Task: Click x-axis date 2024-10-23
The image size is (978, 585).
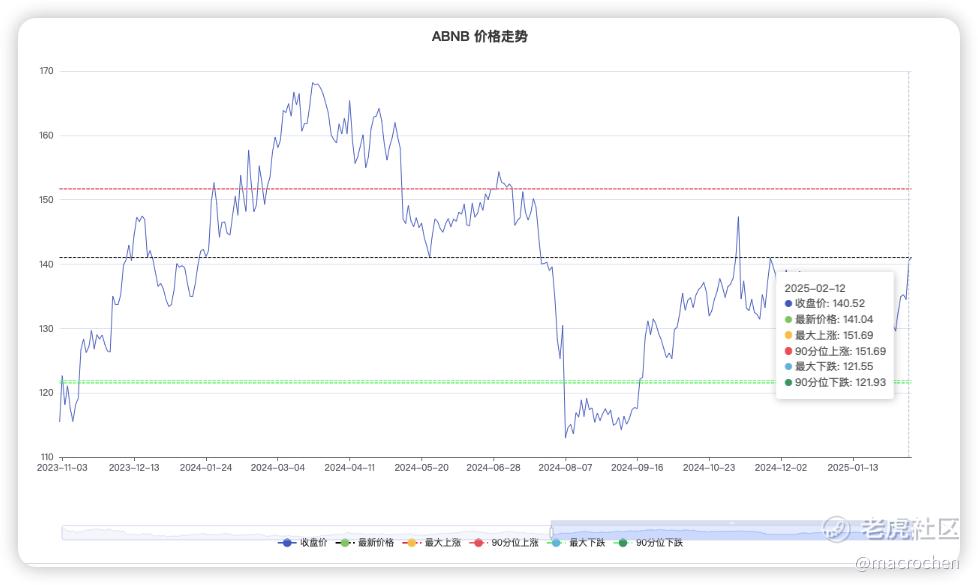Action: coord(709,468)
